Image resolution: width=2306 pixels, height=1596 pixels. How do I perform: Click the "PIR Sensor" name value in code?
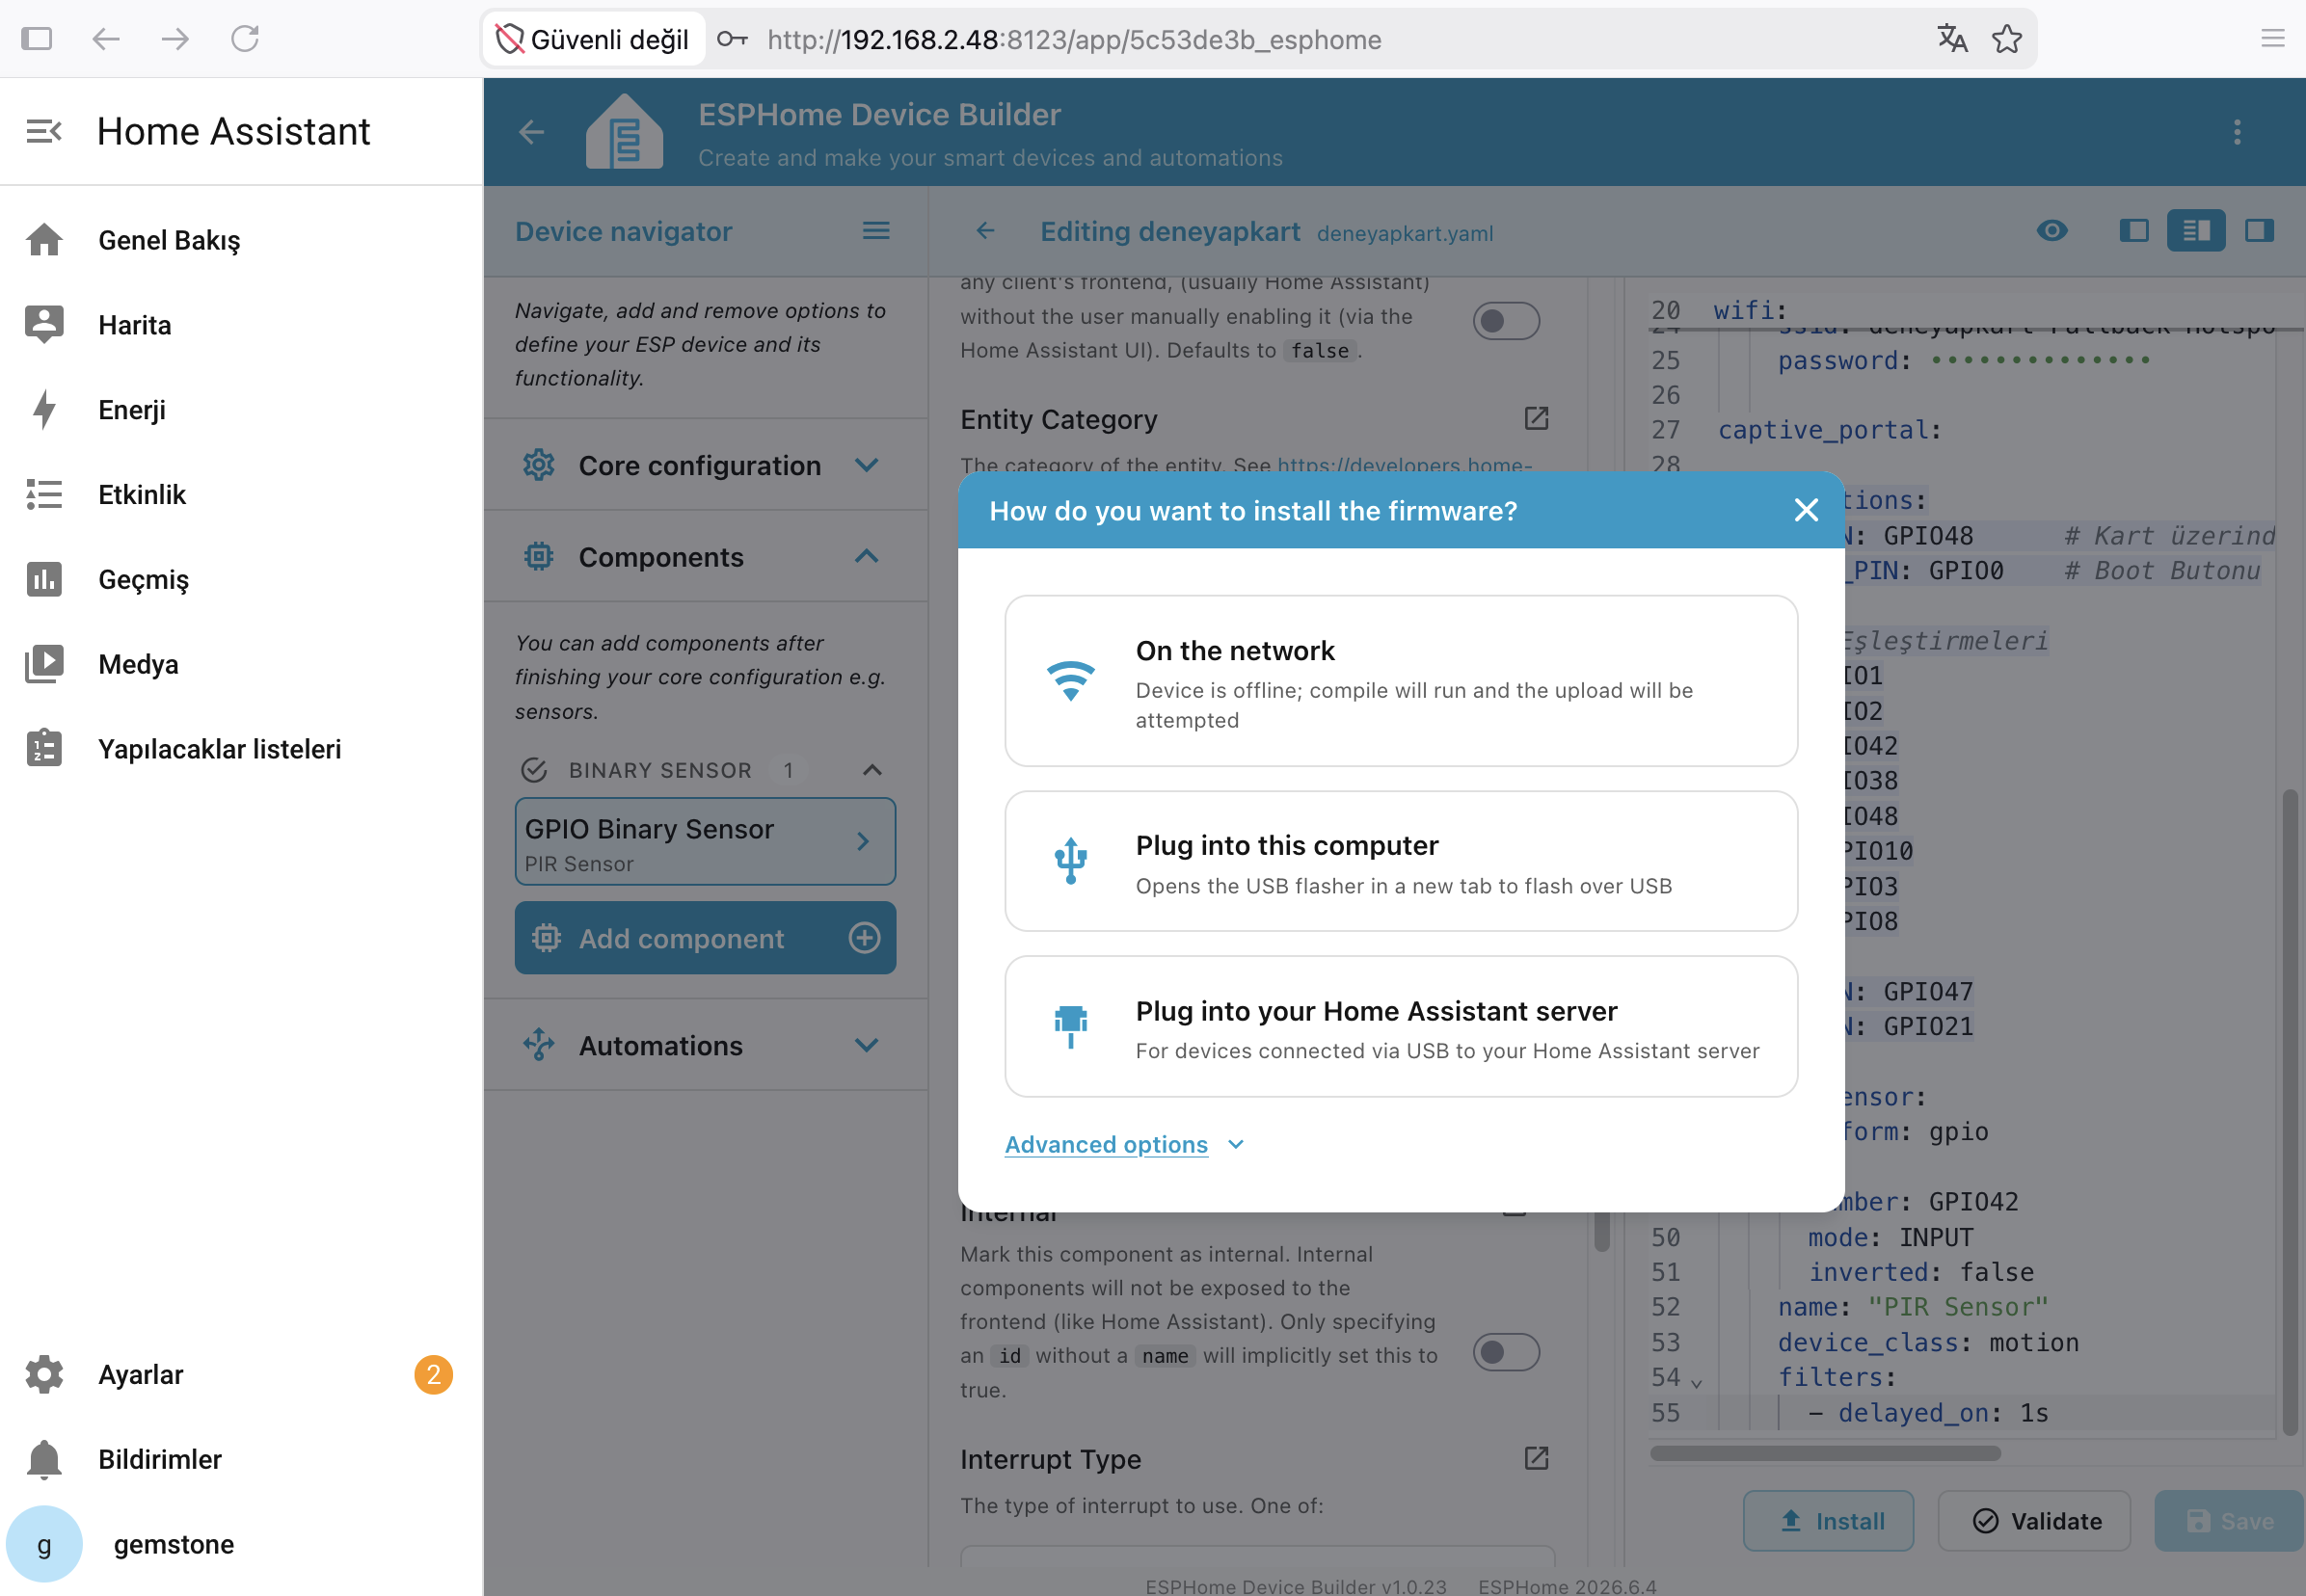coord(1957,1306)
